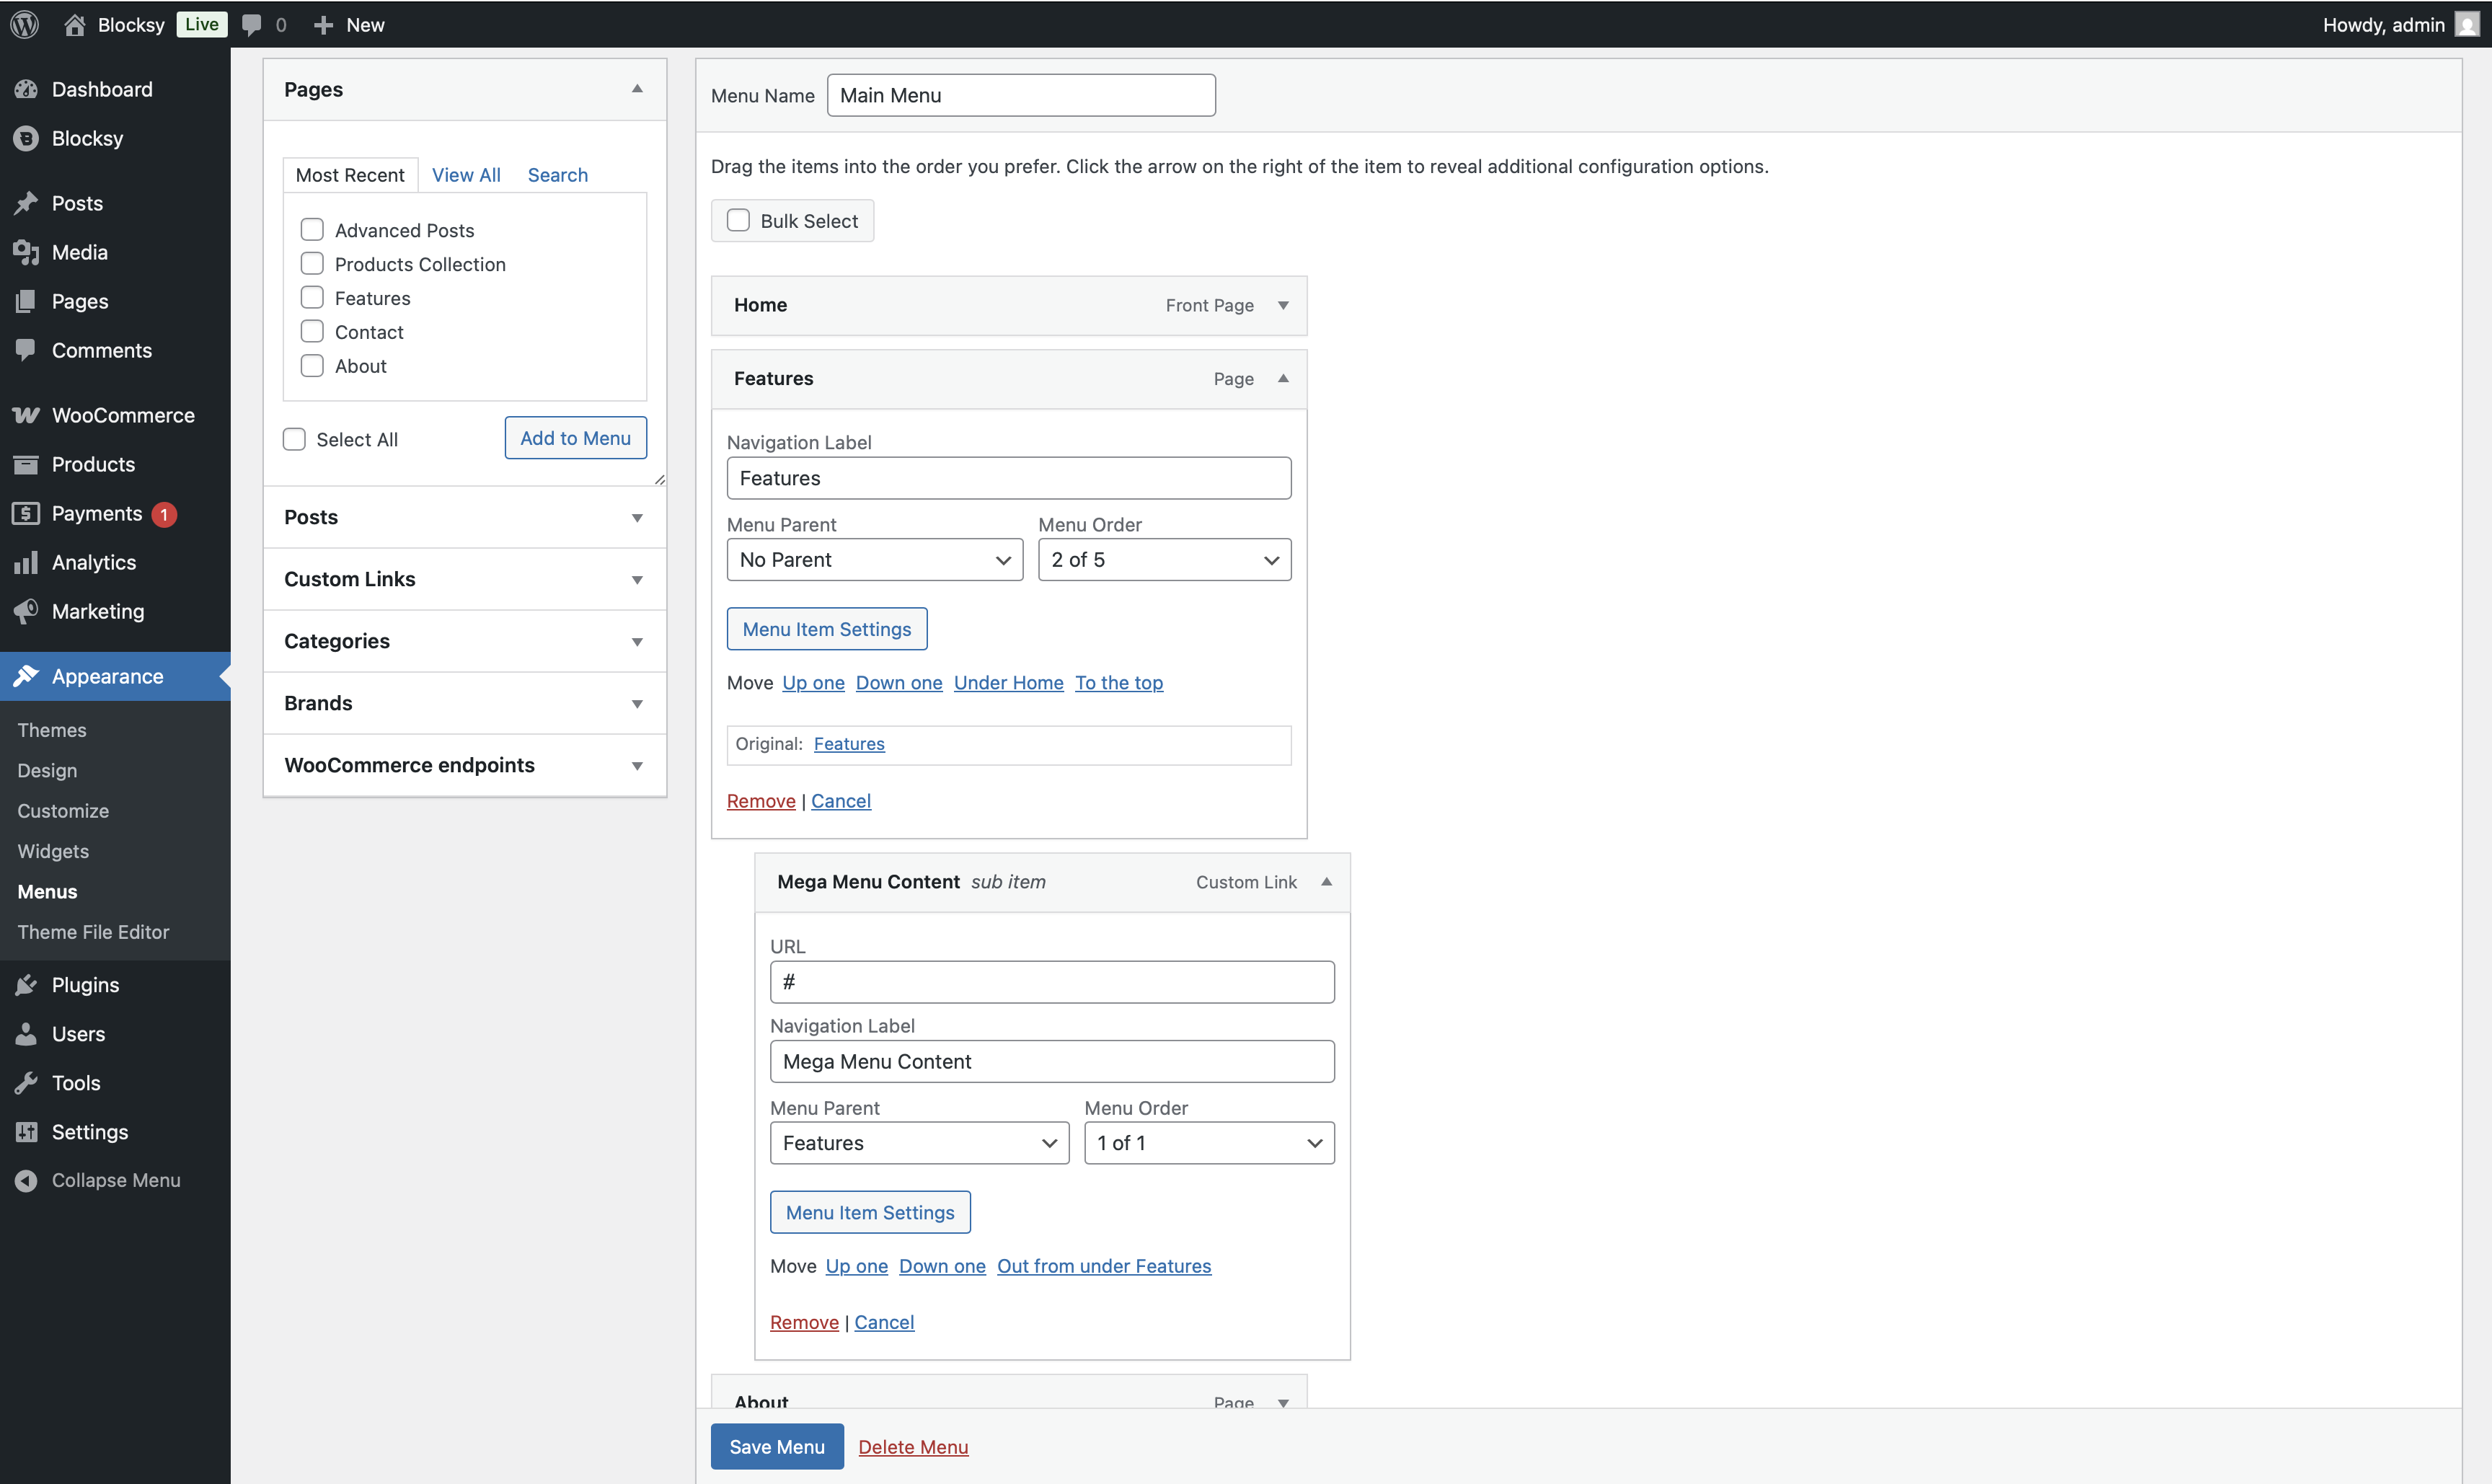The width and height of the screenshot is (2492, 1484).
Task: Open Menu Item Settings for Features
Action: [827, 629]
